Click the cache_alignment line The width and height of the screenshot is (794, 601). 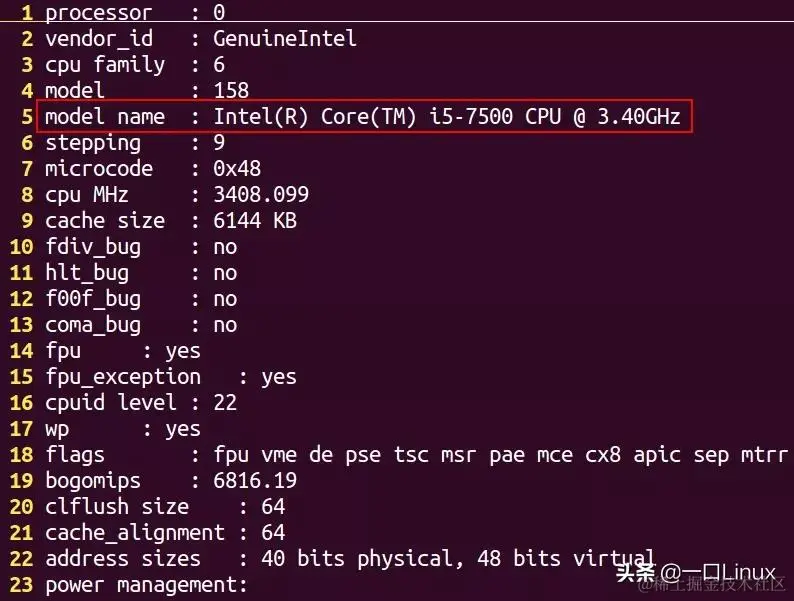(165, 533)
